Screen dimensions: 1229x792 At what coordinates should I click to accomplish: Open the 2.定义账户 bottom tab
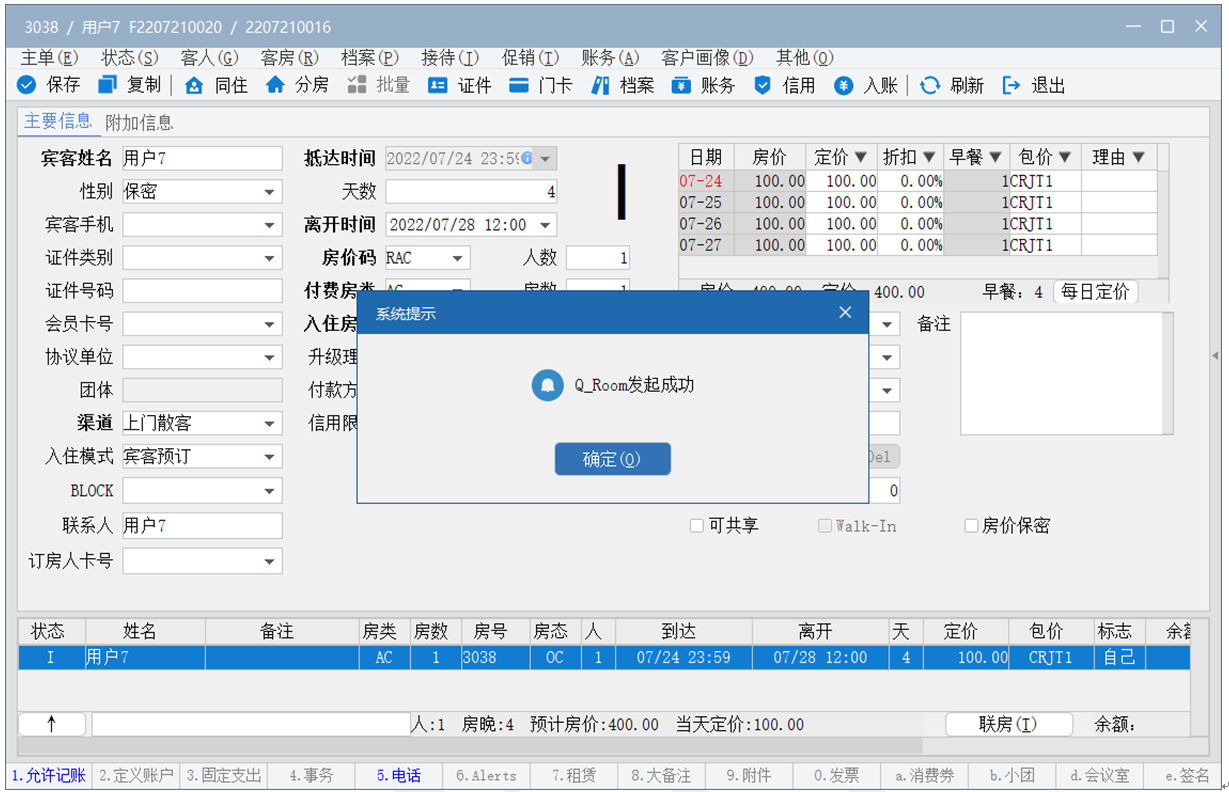[136, 775]
